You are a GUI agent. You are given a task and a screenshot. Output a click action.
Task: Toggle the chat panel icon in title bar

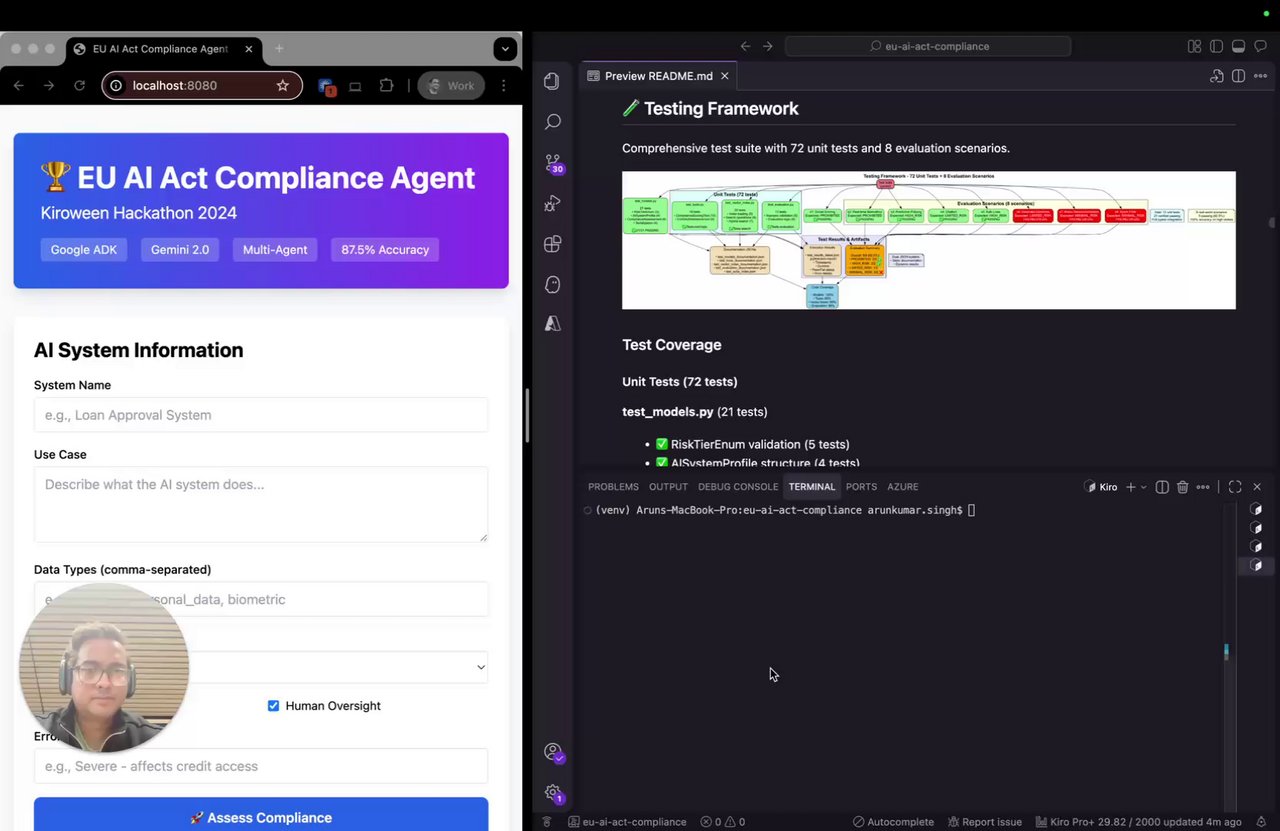tap(1260, 46)
